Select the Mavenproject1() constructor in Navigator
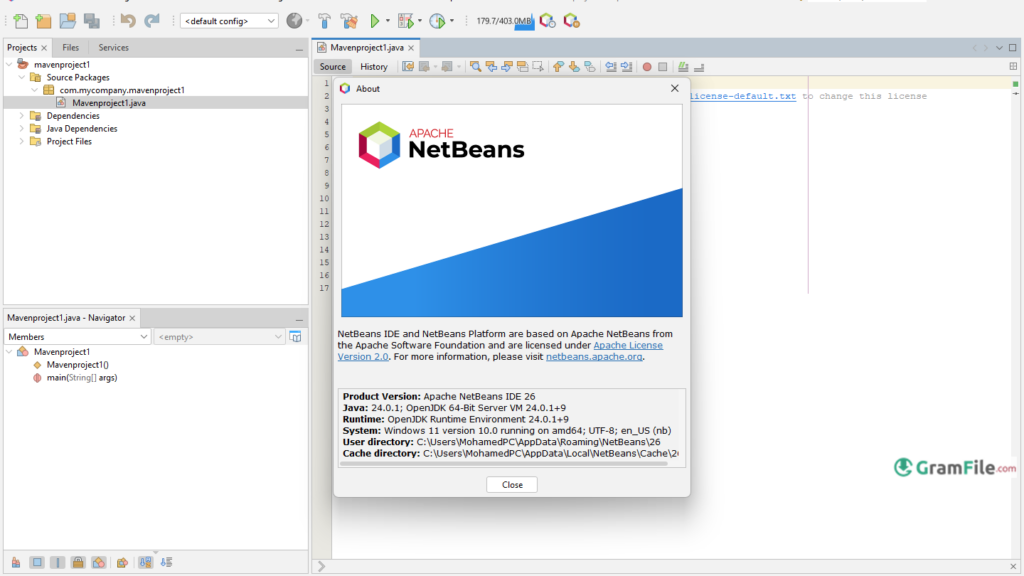1024x576 pixels. 78,365
